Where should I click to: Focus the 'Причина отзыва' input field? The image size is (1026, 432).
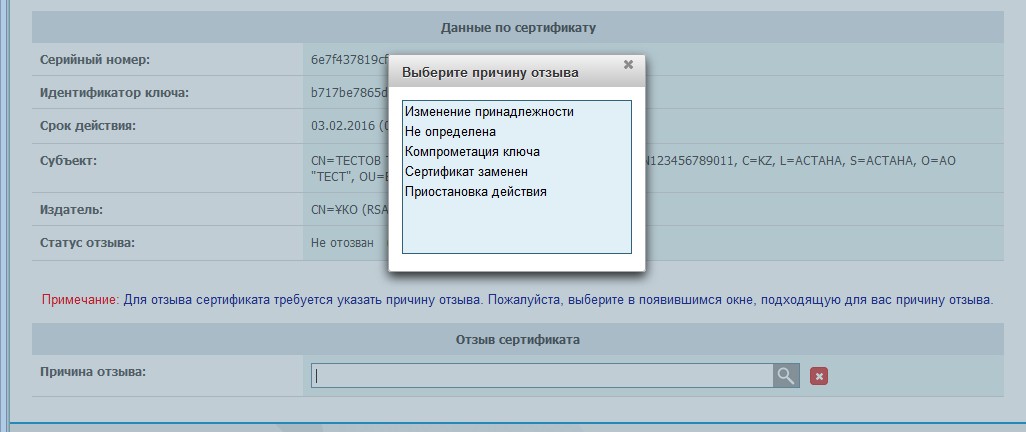point(540,376)
